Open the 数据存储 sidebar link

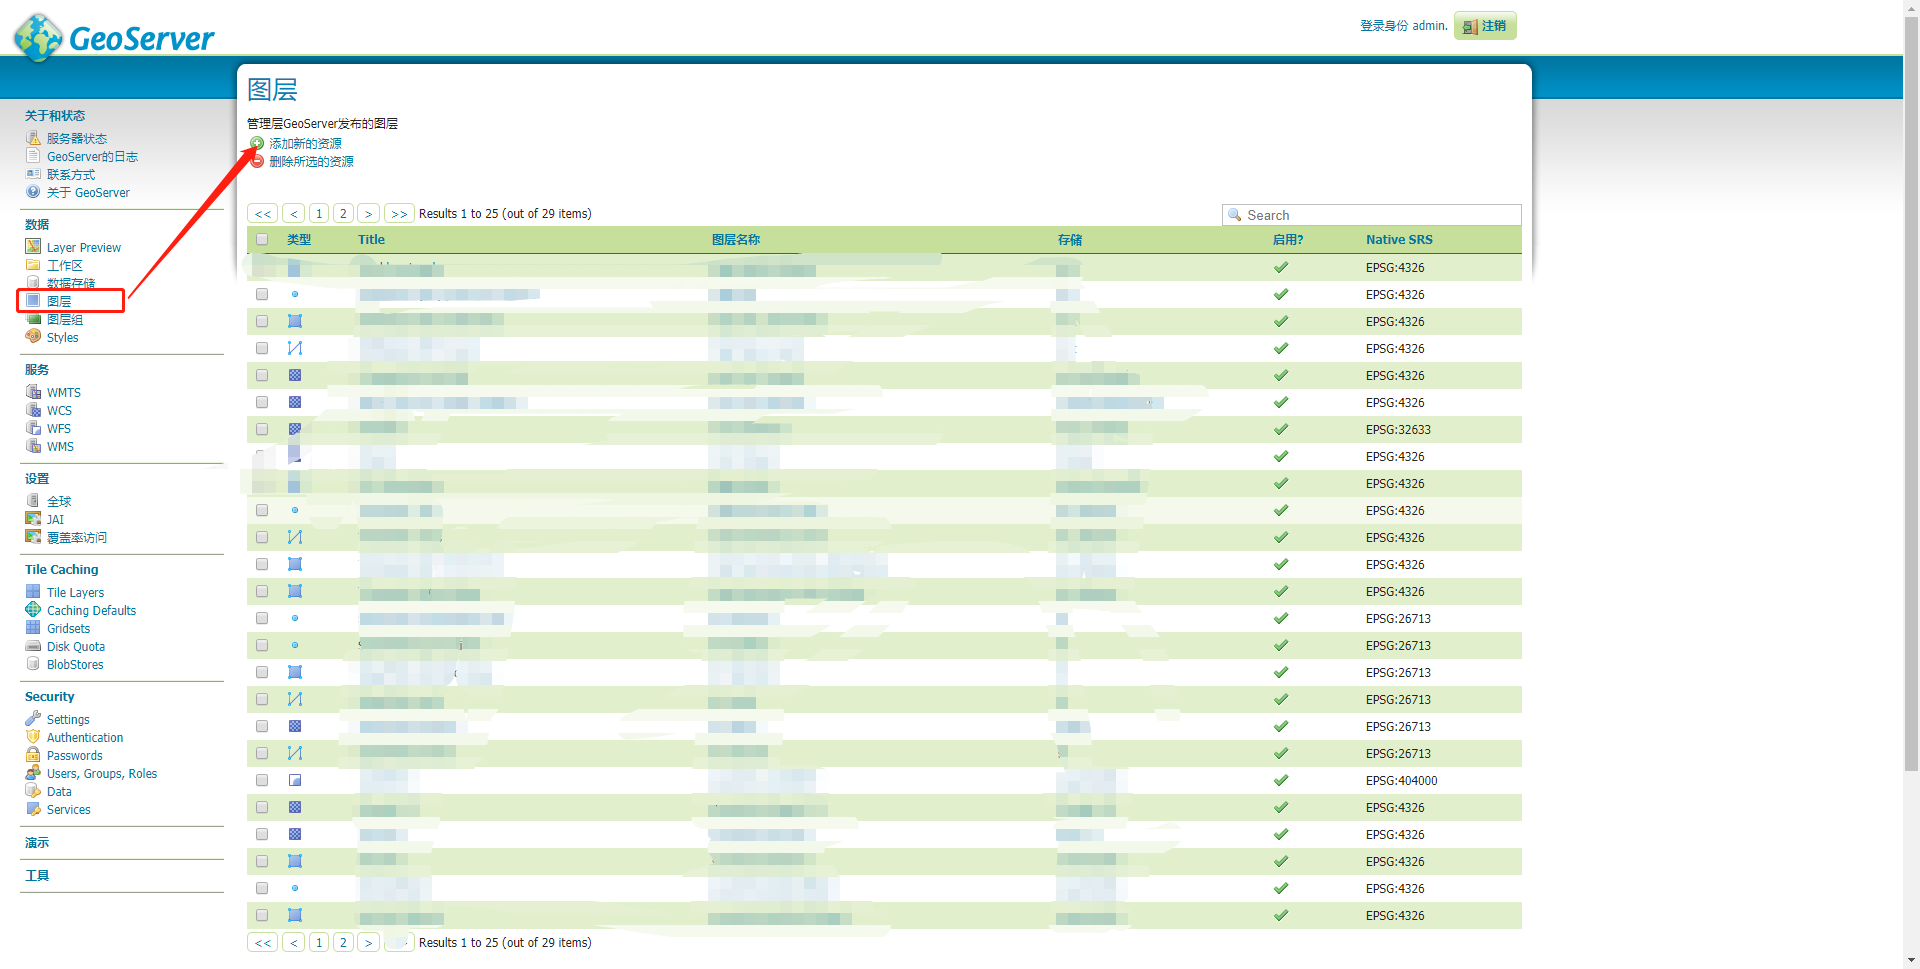[x=71, y=283]
